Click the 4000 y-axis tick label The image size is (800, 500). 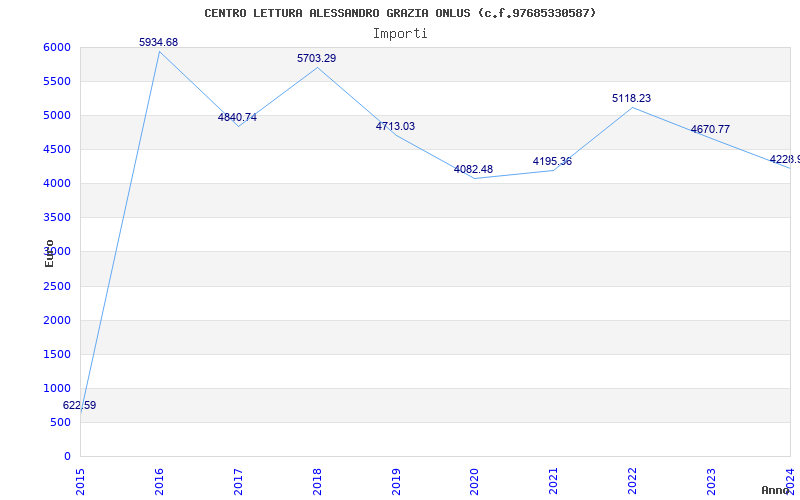(x=57, y=184)
